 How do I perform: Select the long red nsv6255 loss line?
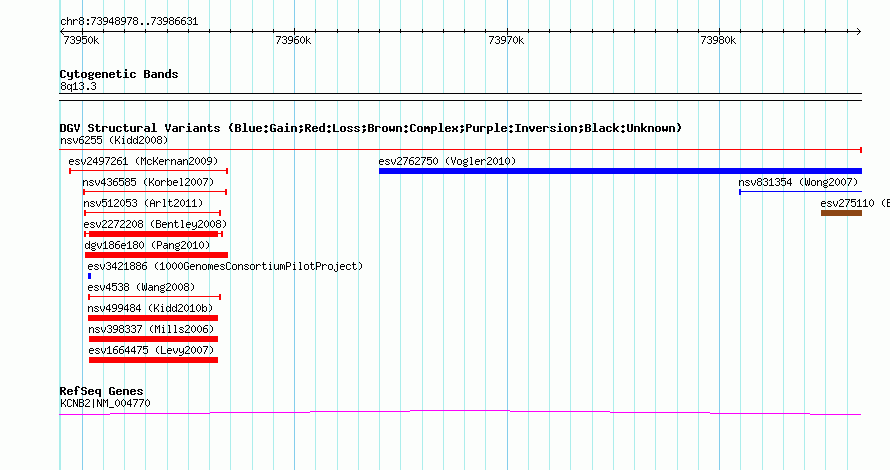460,150
